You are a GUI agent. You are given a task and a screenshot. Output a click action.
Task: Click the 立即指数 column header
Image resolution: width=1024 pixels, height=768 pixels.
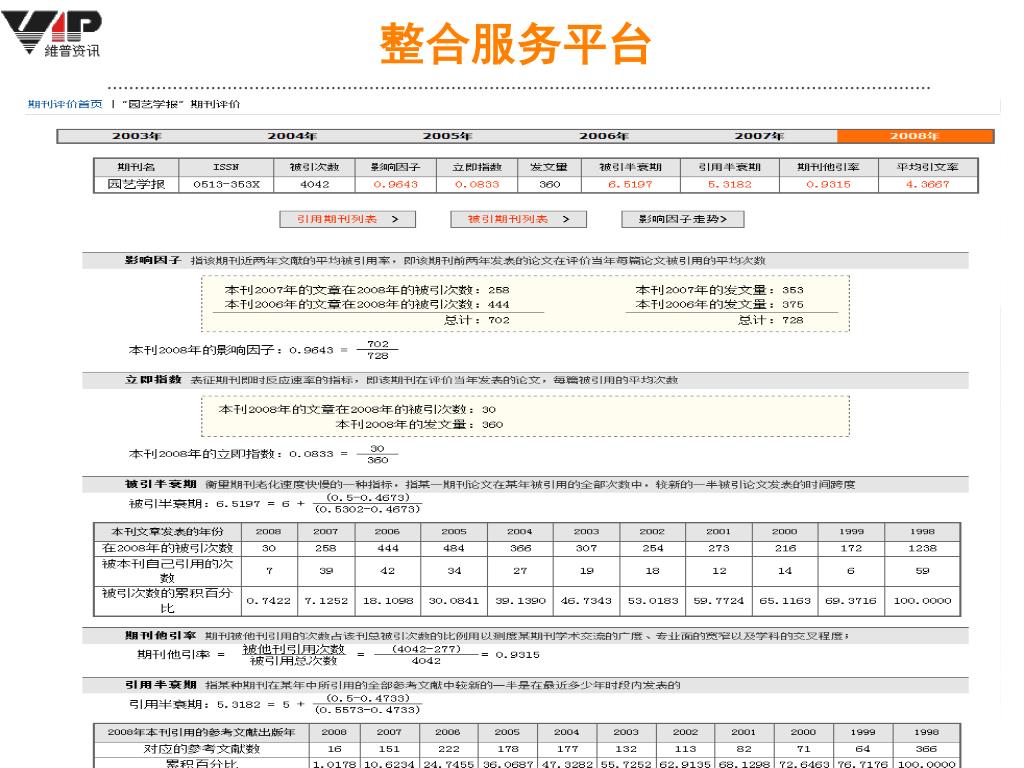[477, 167]
